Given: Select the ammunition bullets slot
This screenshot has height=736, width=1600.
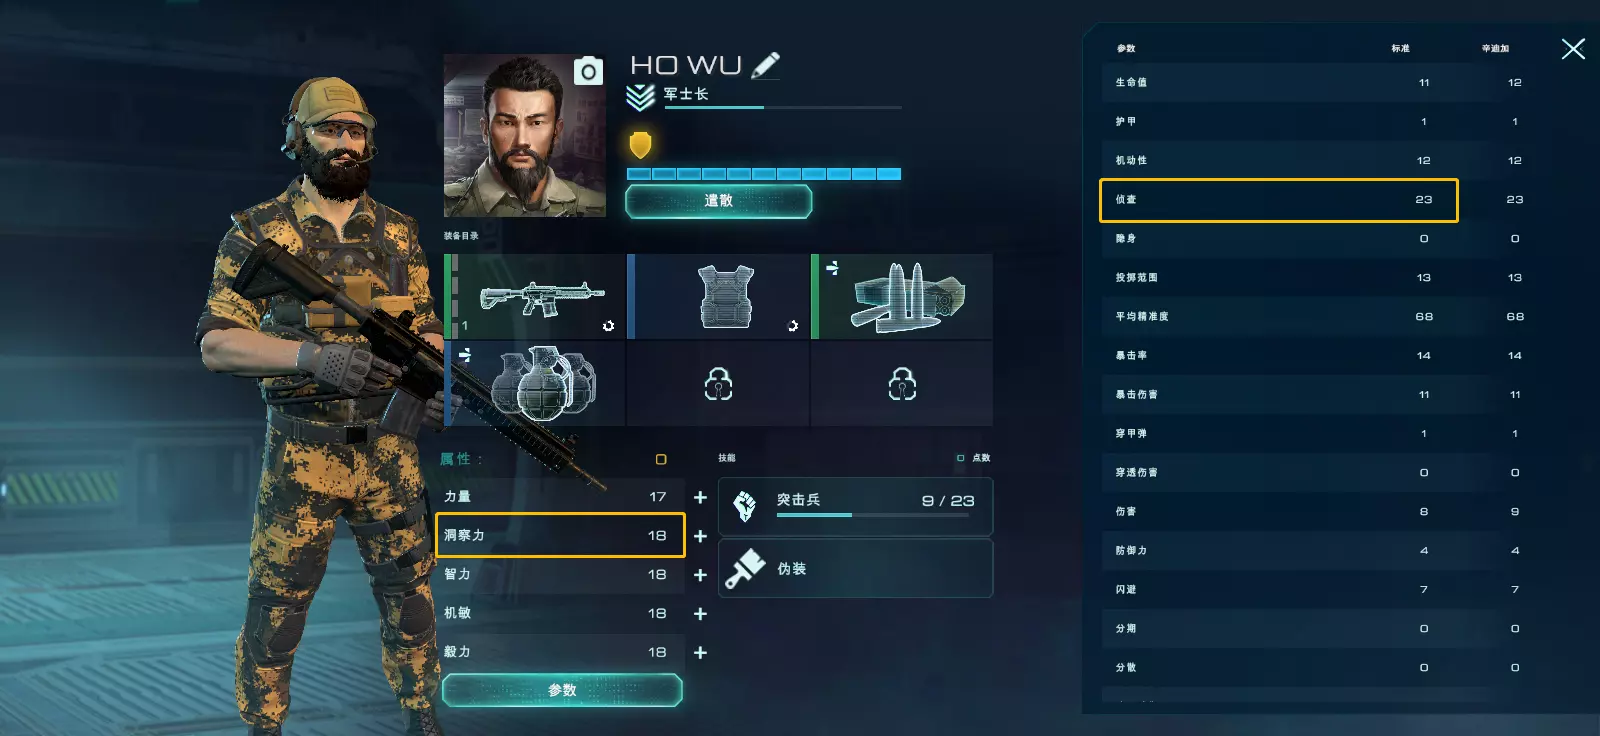Looking at the screenshot, I should 902,297.
